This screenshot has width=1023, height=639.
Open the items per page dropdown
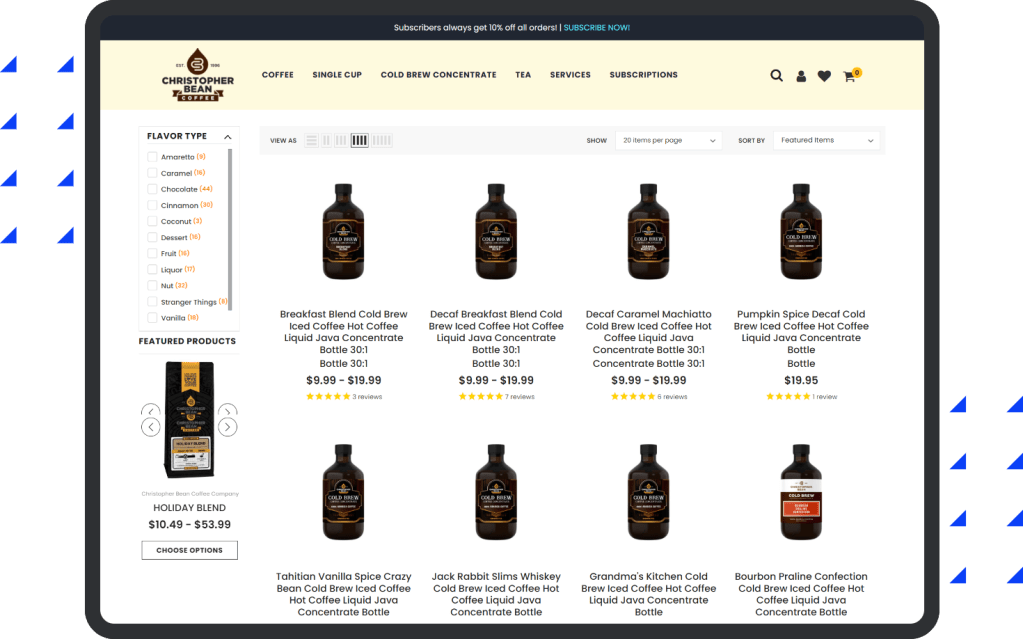tap(668, 141)
